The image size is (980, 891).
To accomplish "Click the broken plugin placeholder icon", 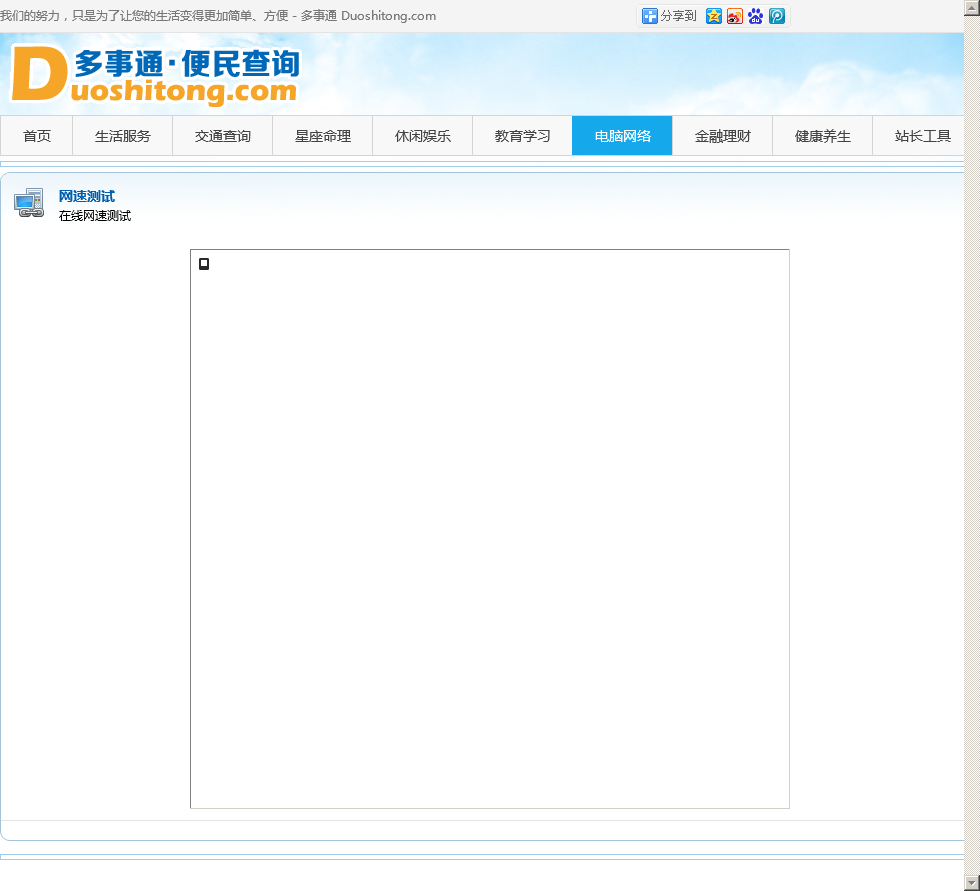I will point(204,264).
